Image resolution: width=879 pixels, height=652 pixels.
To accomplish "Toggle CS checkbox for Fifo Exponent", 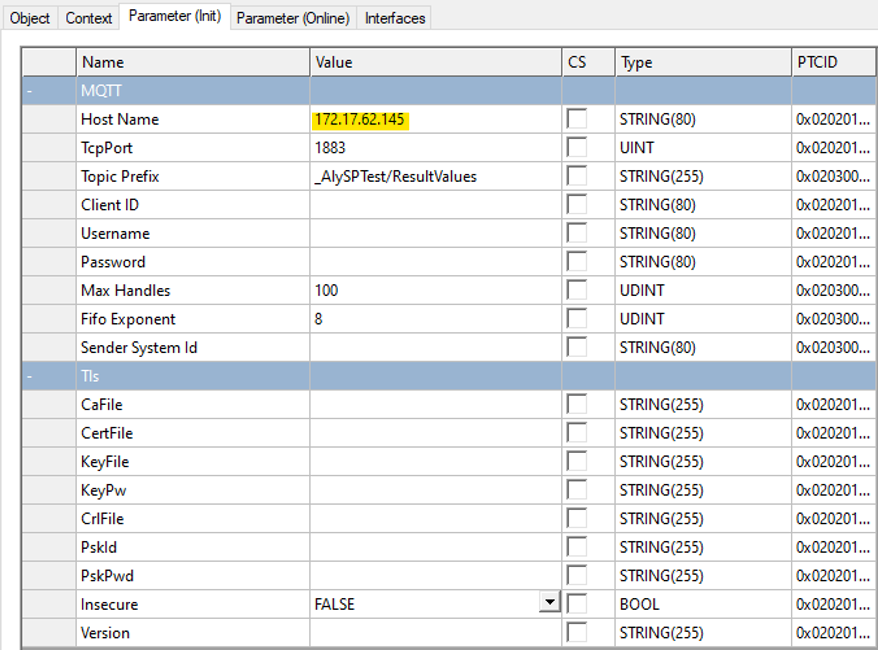I will (577, 319).
